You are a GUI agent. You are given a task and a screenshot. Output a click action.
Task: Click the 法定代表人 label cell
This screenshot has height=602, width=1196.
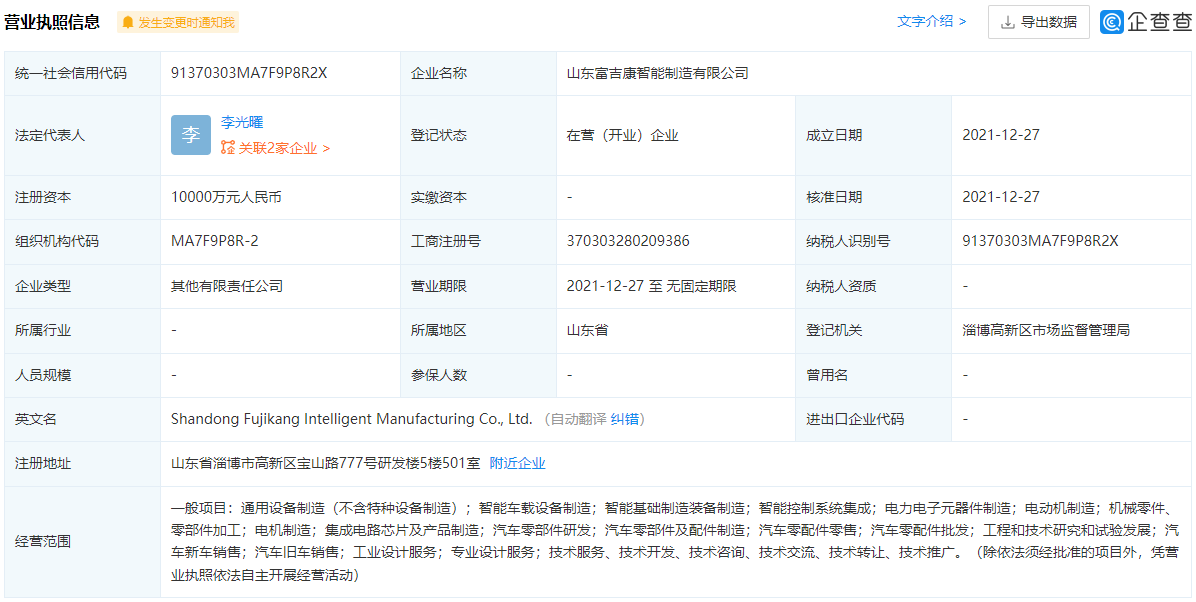(x=82, y=136)
